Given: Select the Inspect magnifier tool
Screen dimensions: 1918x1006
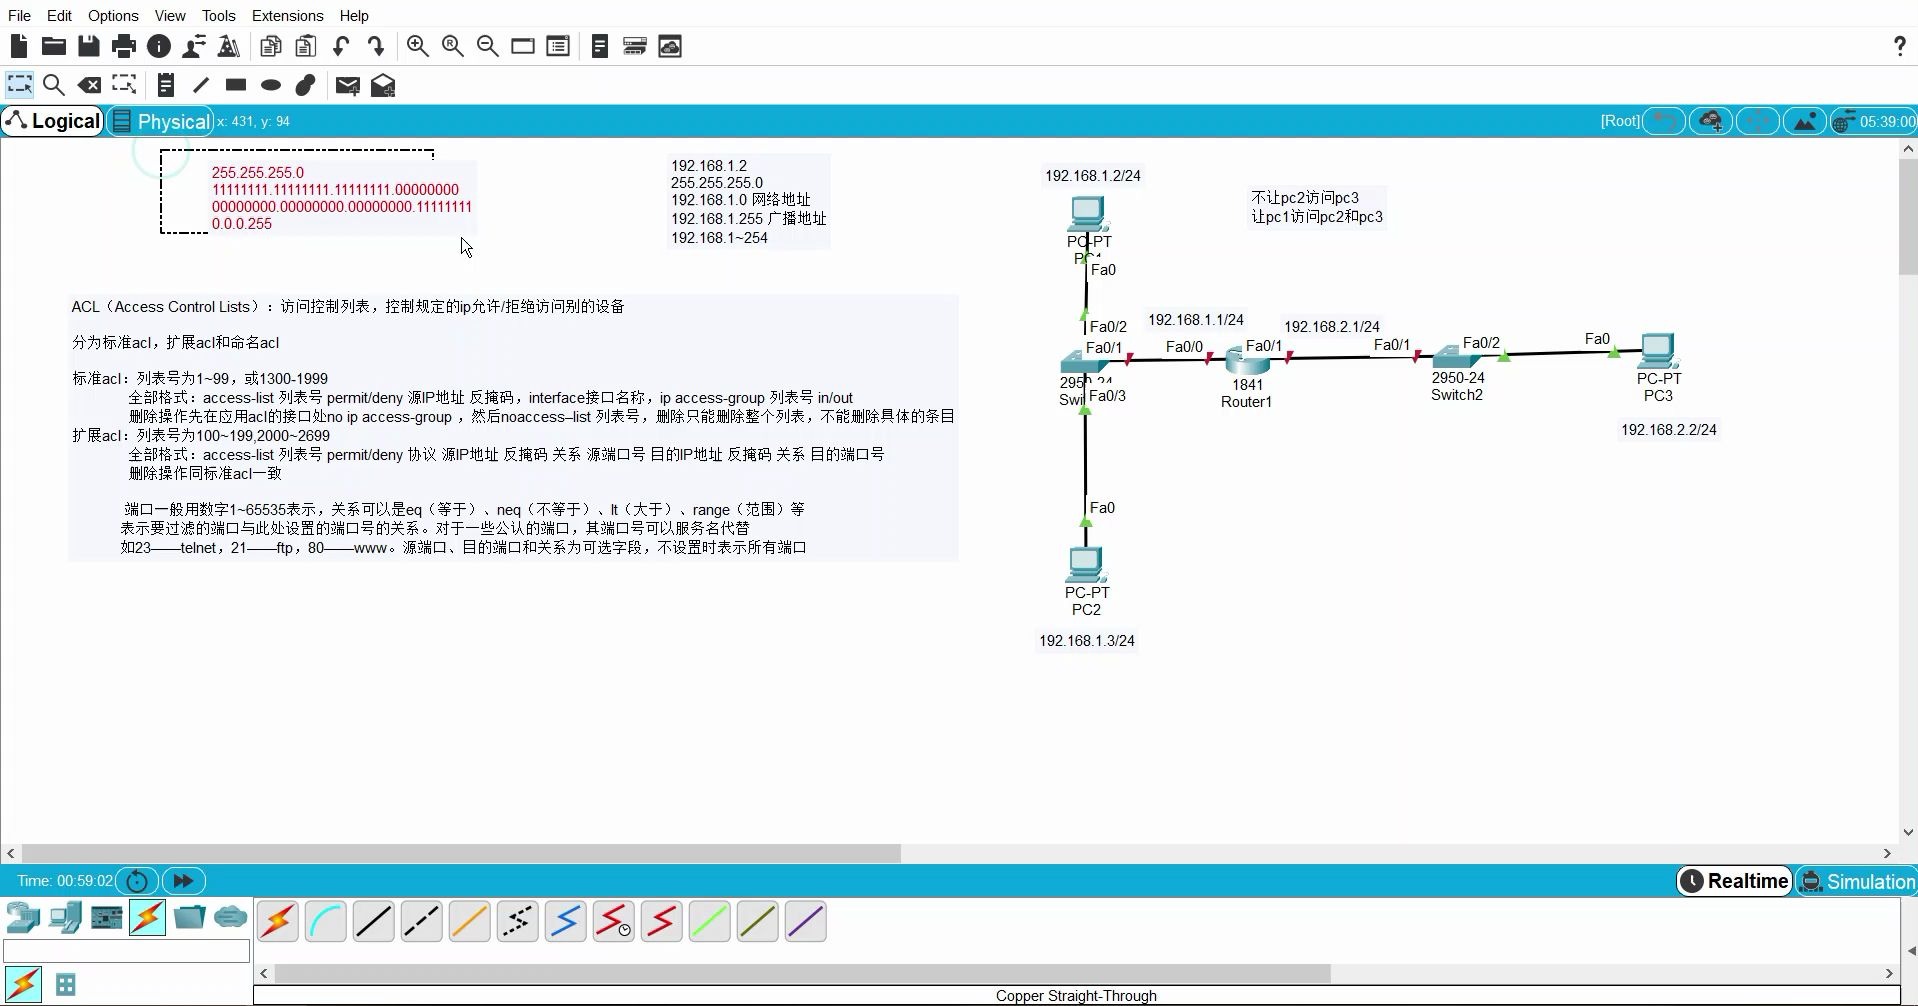Looking at the screenshot, I should point(54,85).
